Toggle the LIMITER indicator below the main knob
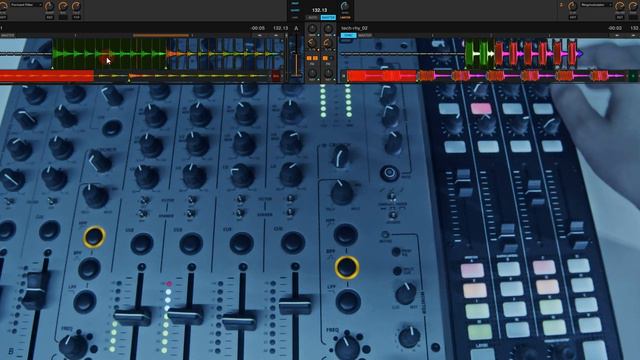Image resolution: width=640 pixels, height=360 pixels. click(345, 18)
